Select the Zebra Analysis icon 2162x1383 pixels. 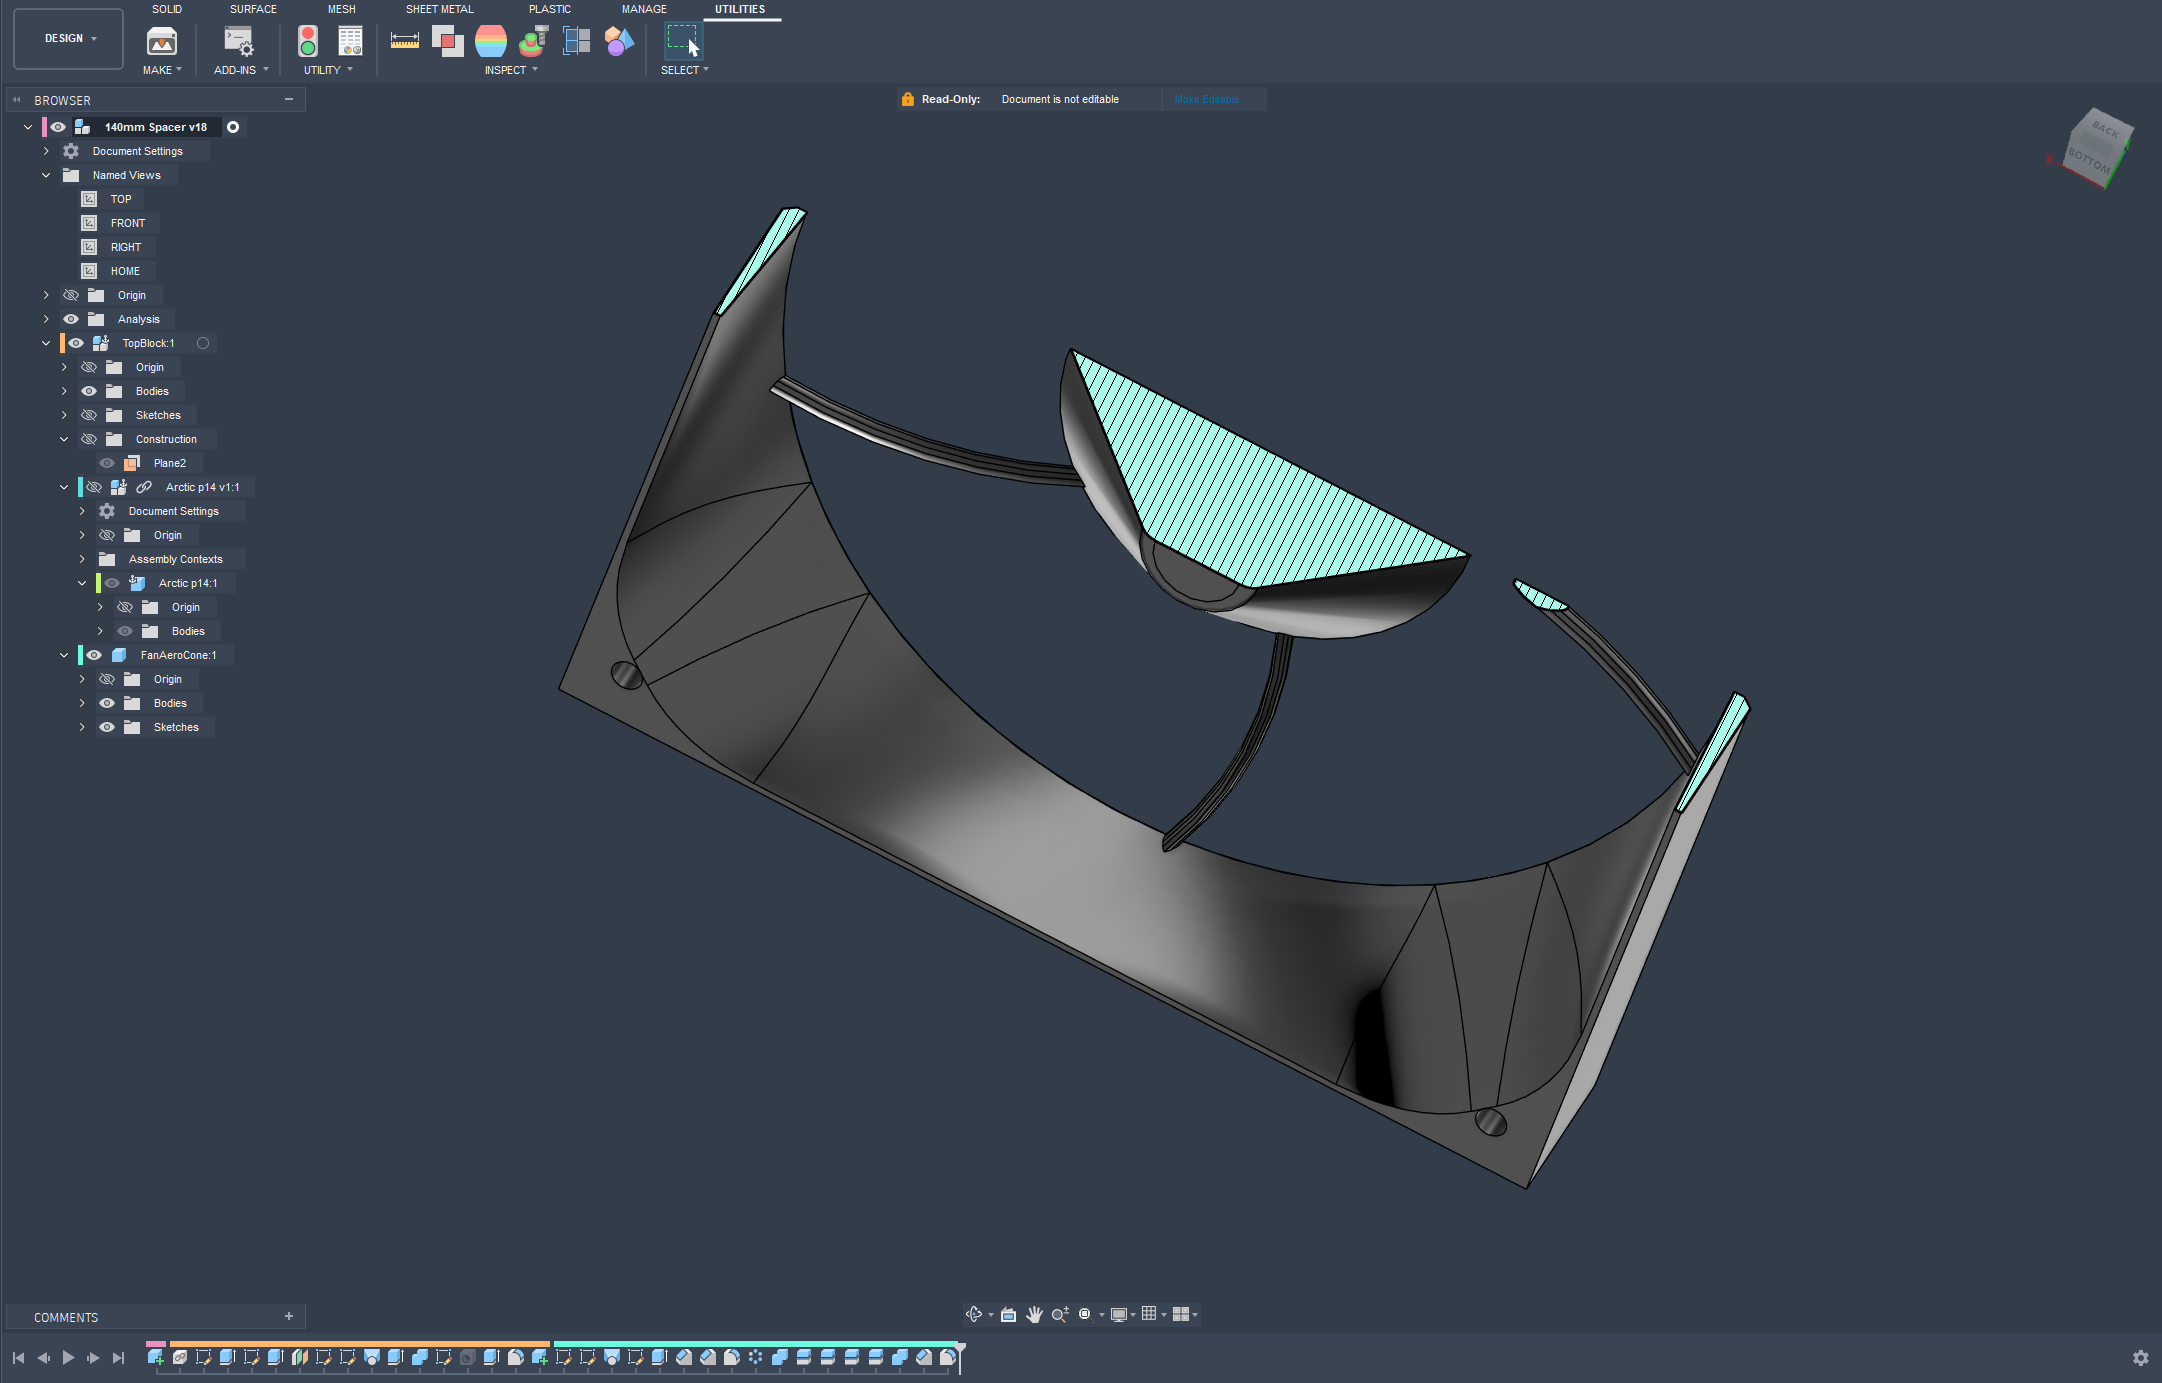490,41
